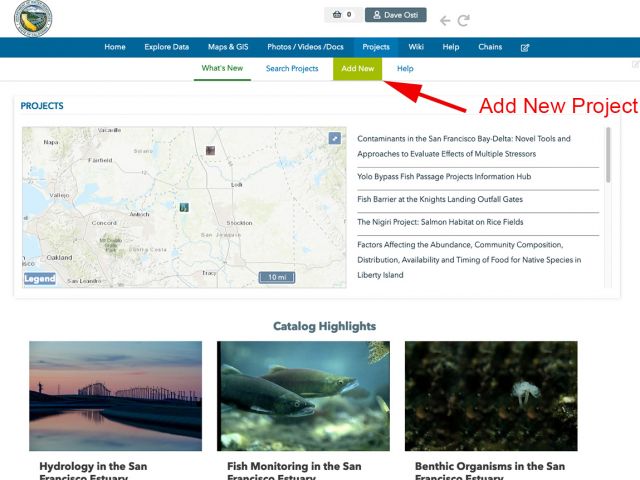Open the Home menu item
The height and width of the screenshot is (480, 640).
[x=115, y=47]
